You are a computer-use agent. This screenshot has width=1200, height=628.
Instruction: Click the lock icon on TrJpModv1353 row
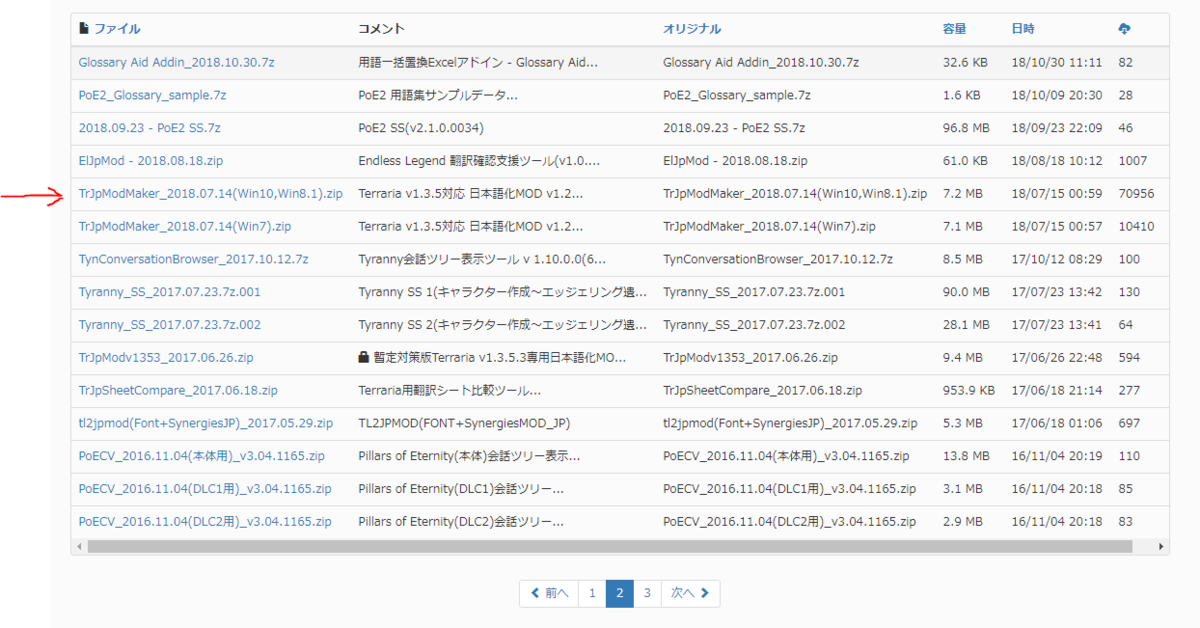[366, 357]
